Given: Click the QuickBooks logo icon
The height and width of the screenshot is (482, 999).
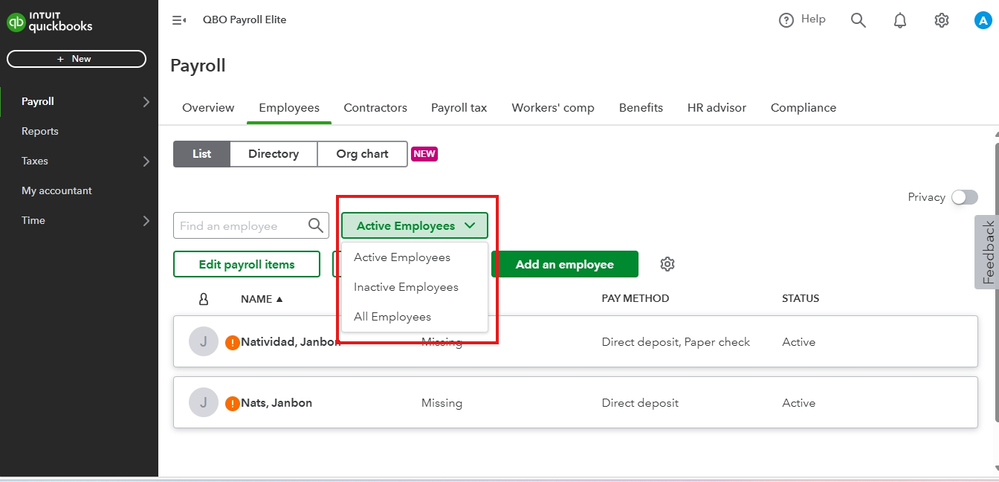Looking at the screenshot, I should (x=16, y=21).
